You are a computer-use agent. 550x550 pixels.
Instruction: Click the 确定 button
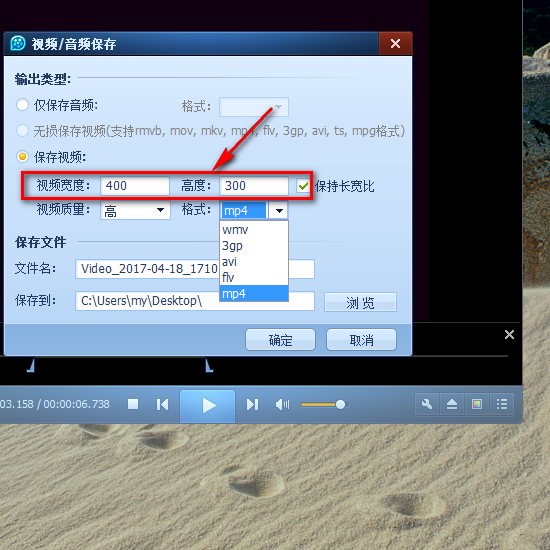(280, 340)
